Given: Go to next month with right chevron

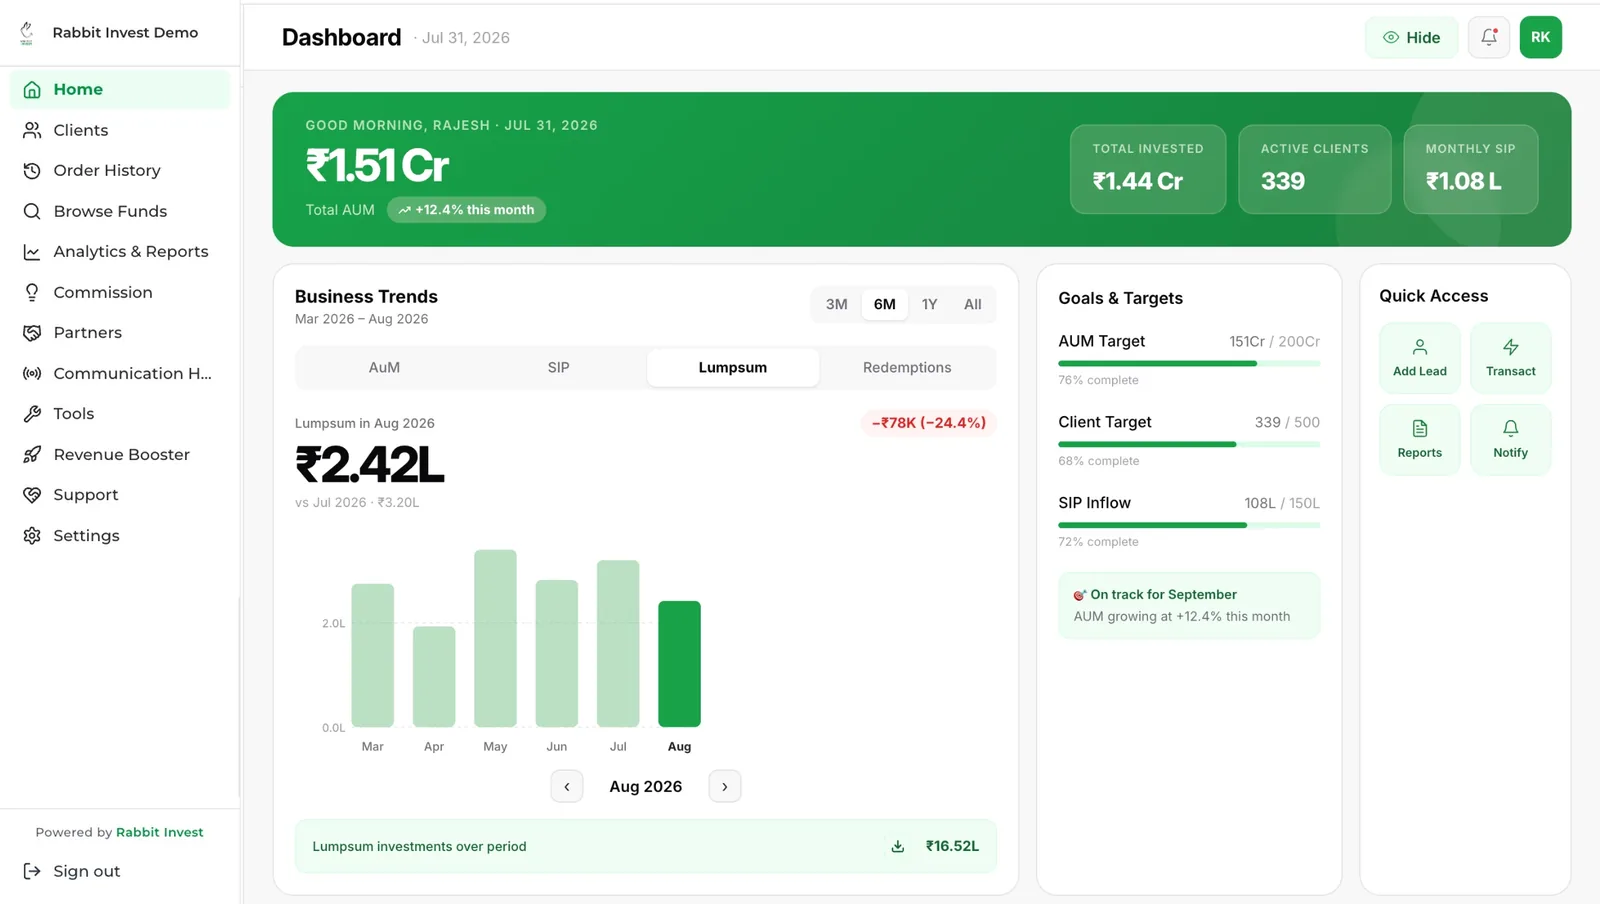Looking at the screenshot, I should pos(725,786).
